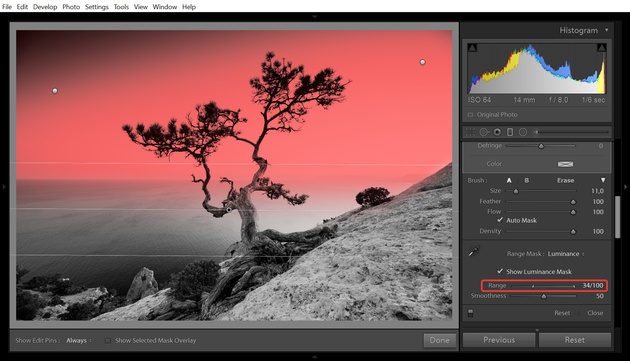630x361 pixels.
Task: Select the Graduated Filter tool icon
Action: [x=510, y=132]
